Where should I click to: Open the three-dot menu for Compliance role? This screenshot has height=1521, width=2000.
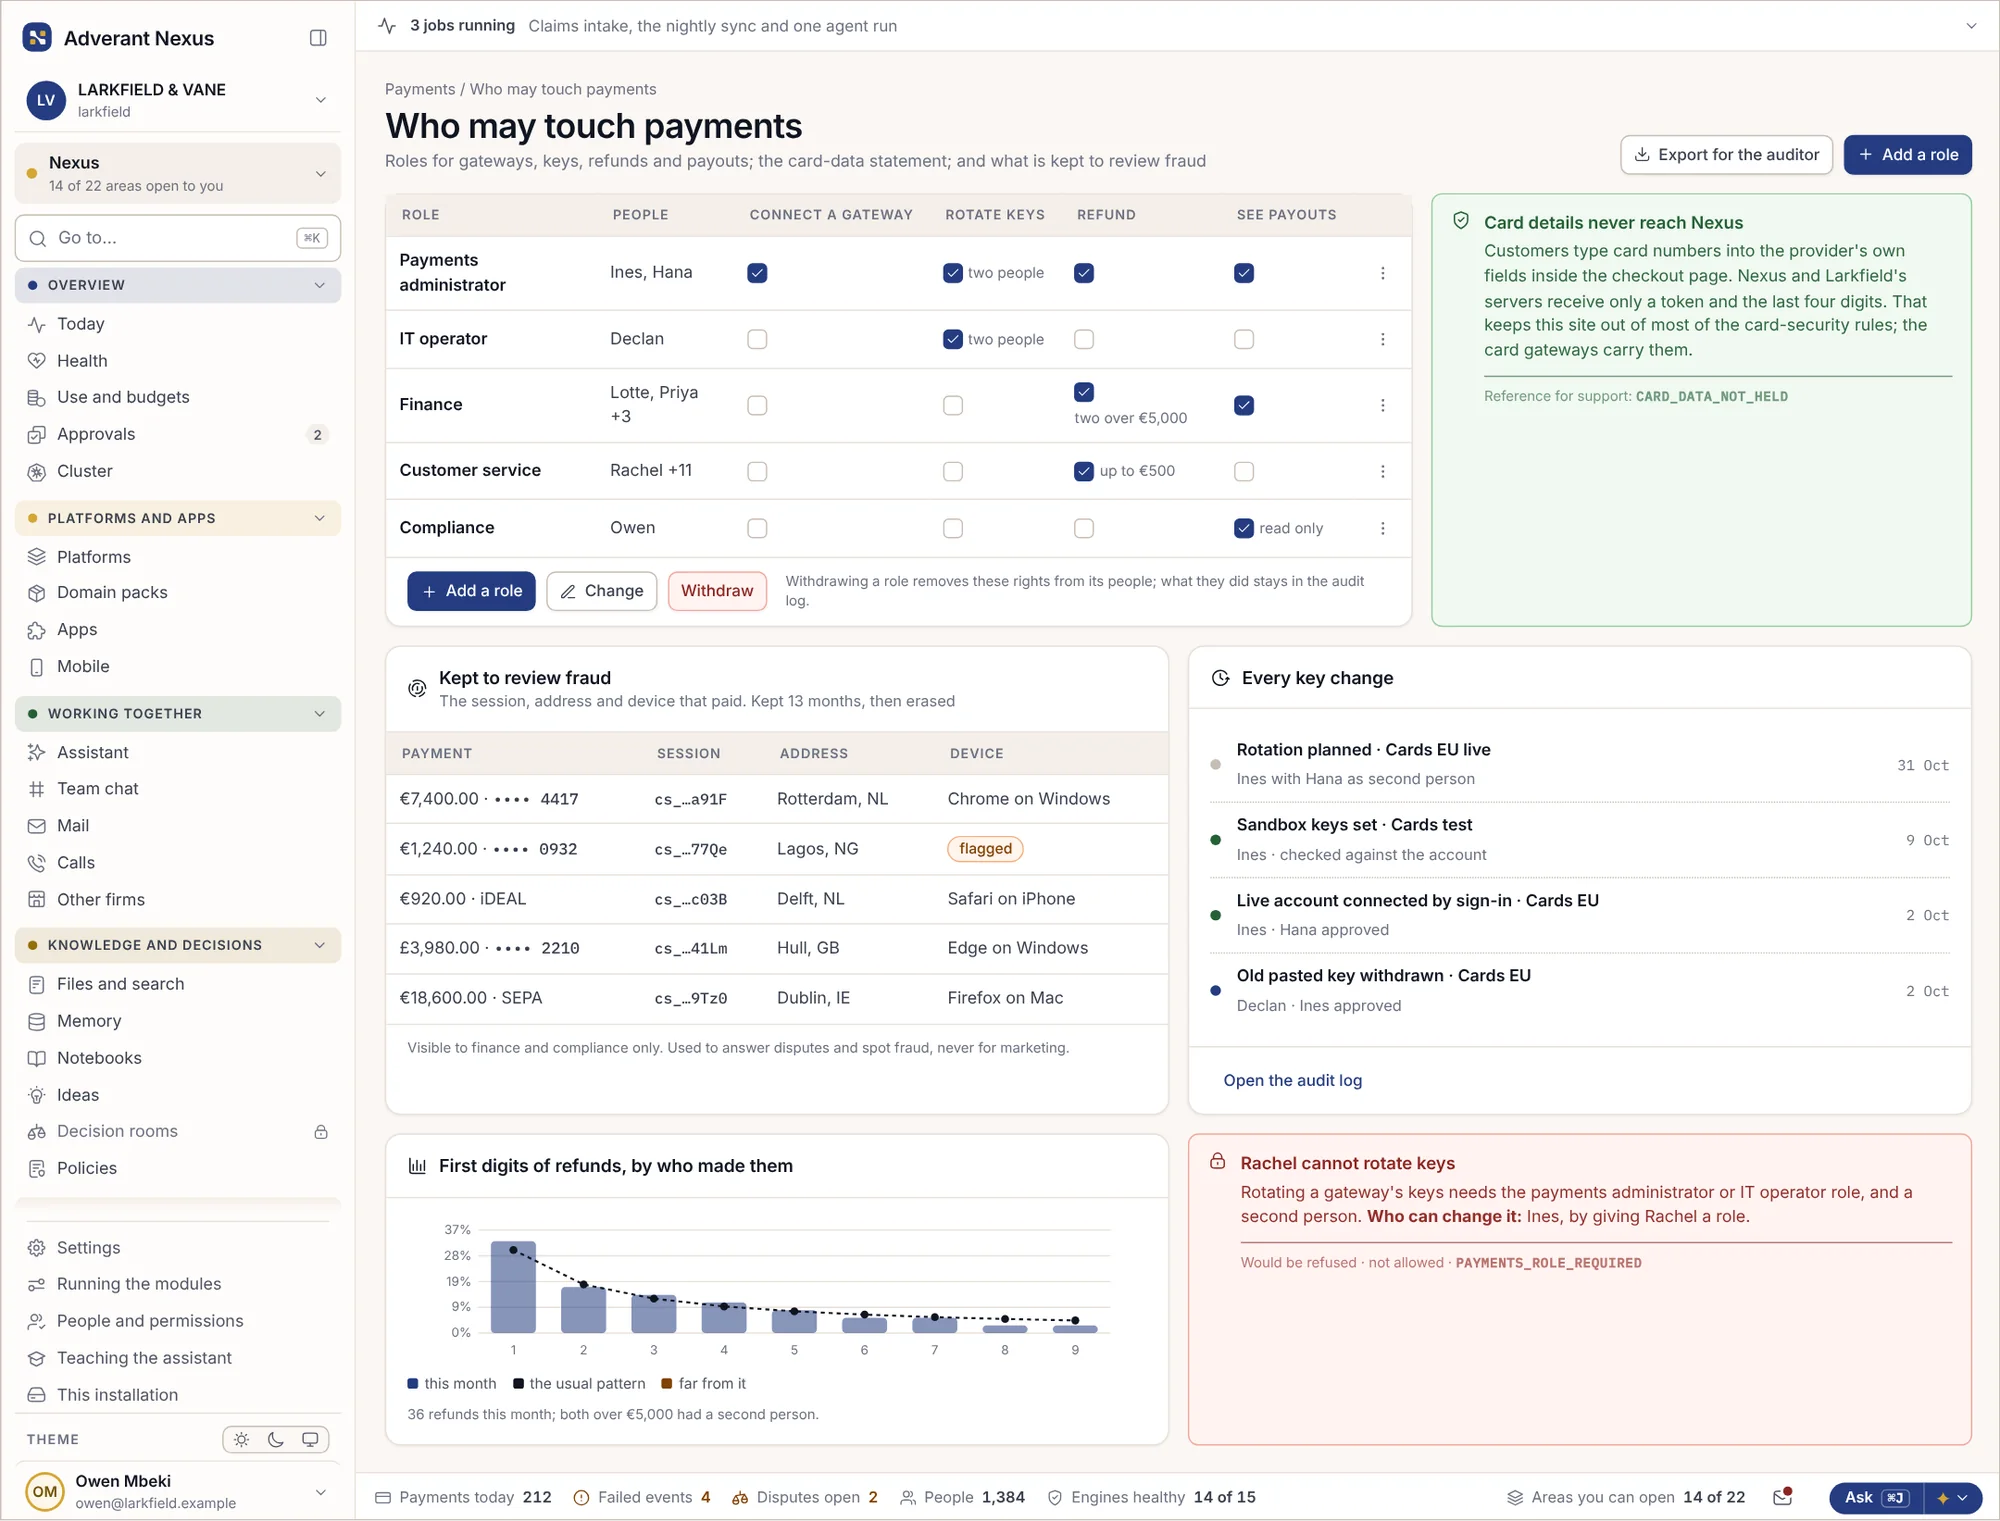tap(1383, 528)
